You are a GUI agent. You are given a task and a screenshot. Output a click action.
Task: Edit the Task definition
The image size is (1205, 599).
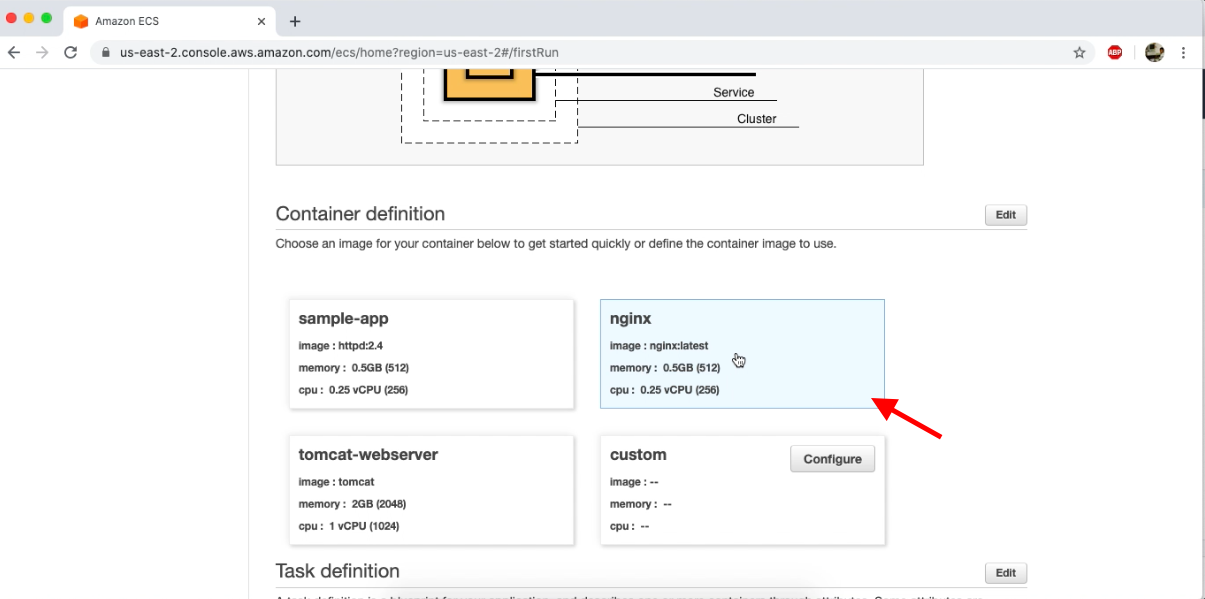[1005, 572]
